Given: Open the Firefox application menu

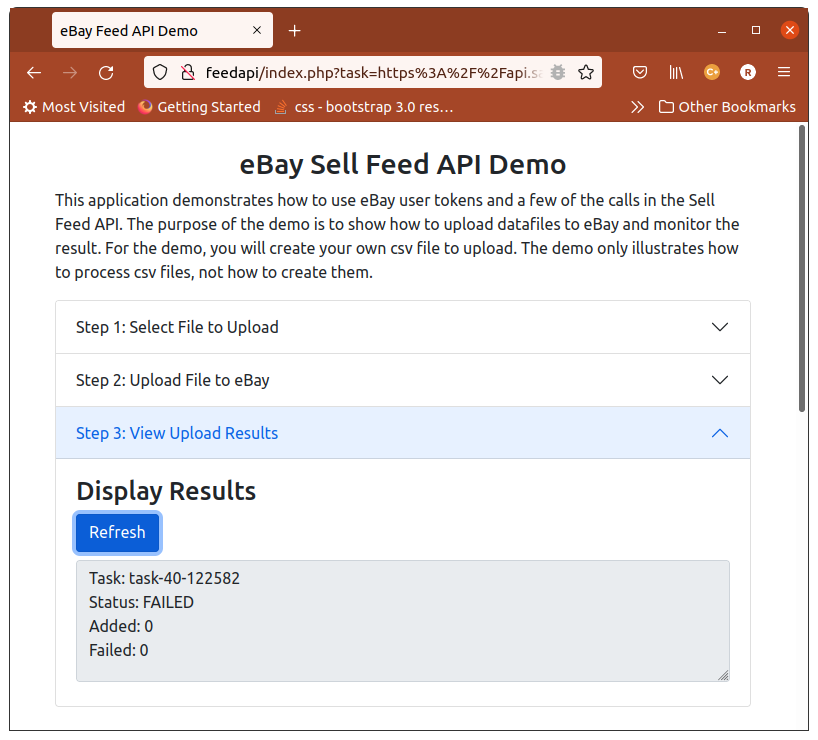Looking at the screenshot, I should (x=784, y=72).
